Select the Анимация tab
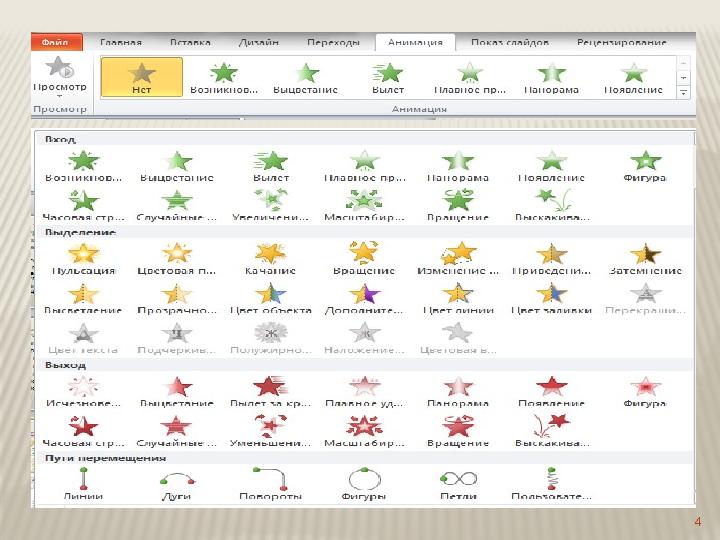Image resolution: width=720 pixels, height=540 pixels. click(415, 42)
